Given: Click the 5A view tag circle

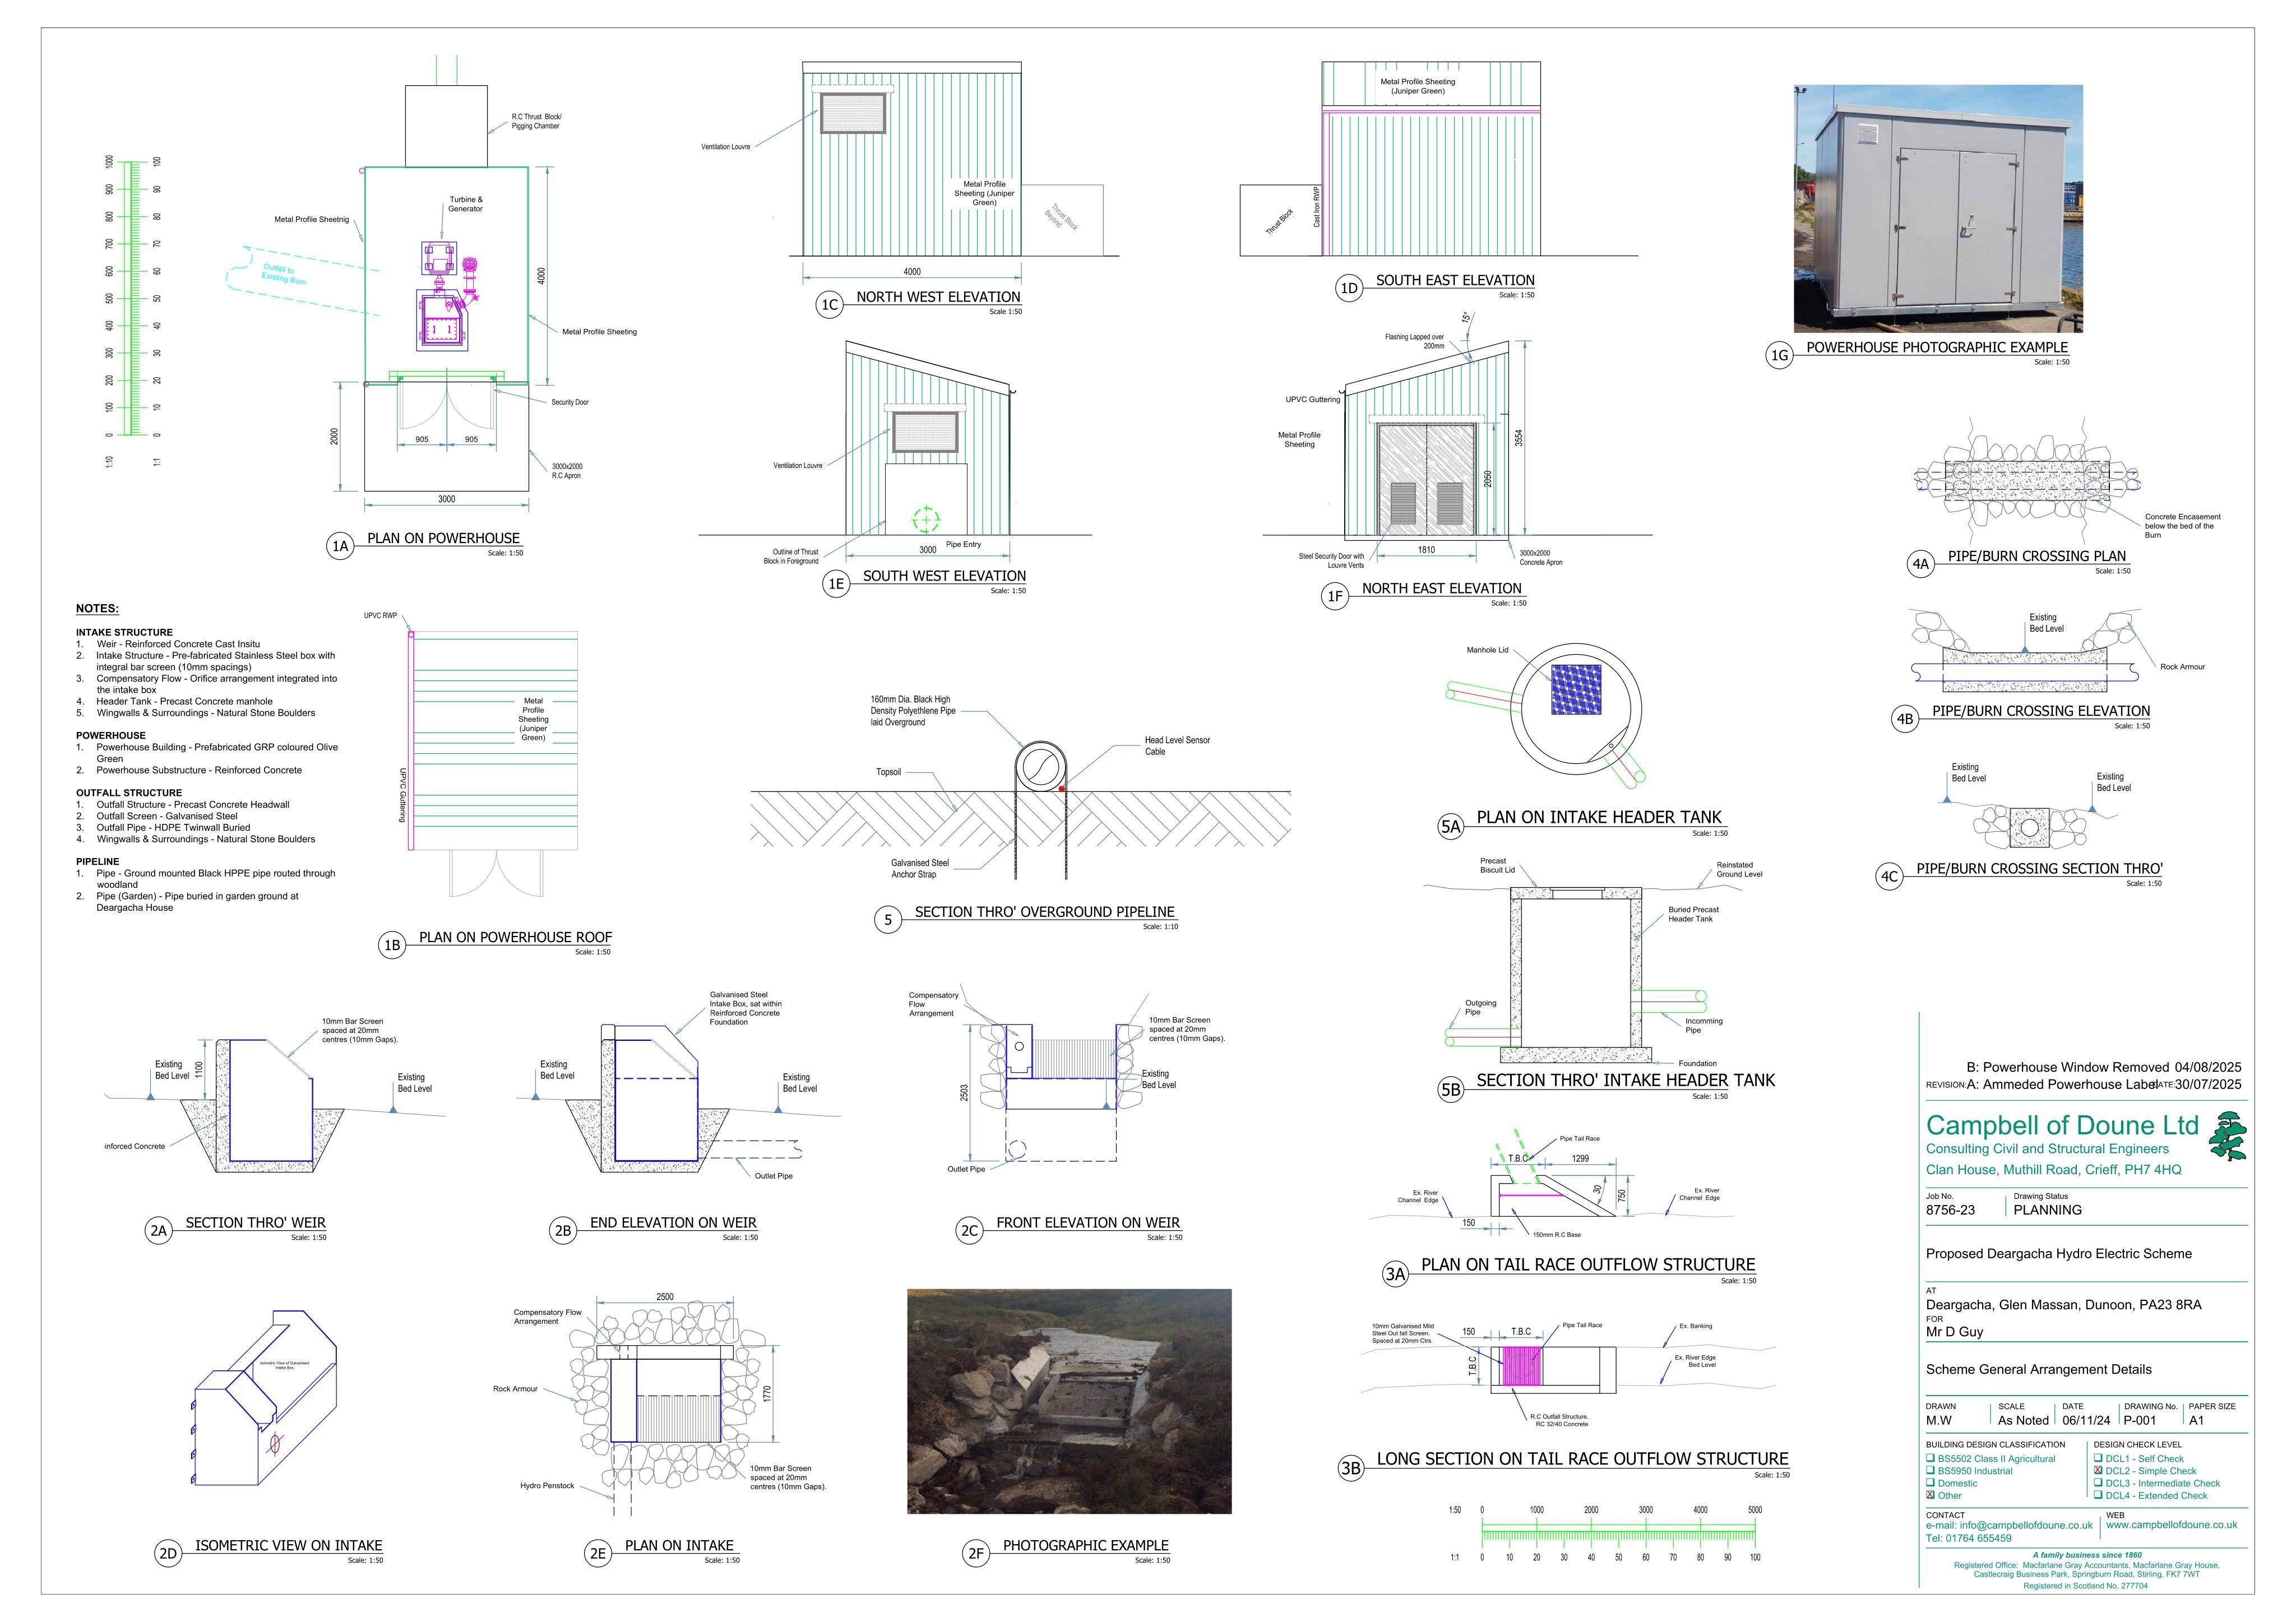Looking at the screenshot, I should [1450, 826].
